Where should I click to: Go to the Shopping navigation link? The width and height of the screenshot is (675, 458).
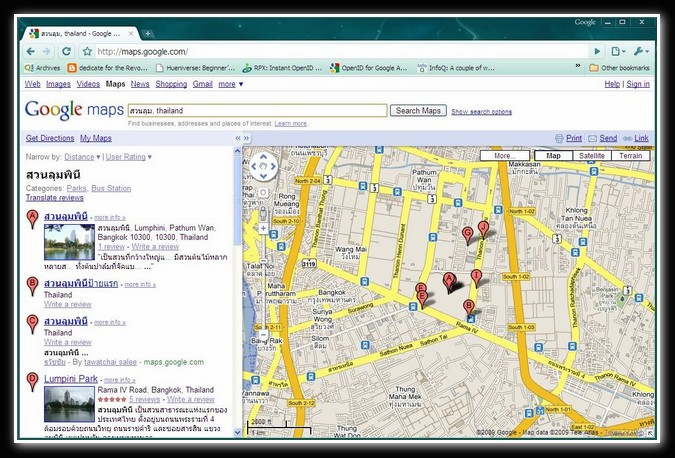tap(171, 84)
